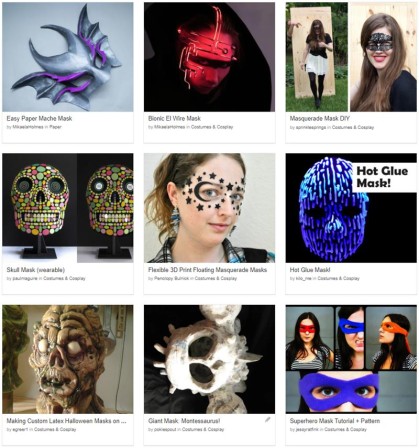Open the colorful Skull Mask thumbnail
This screenshot has width=419, height=448.
pyautogui.click(x=68, y=208)
